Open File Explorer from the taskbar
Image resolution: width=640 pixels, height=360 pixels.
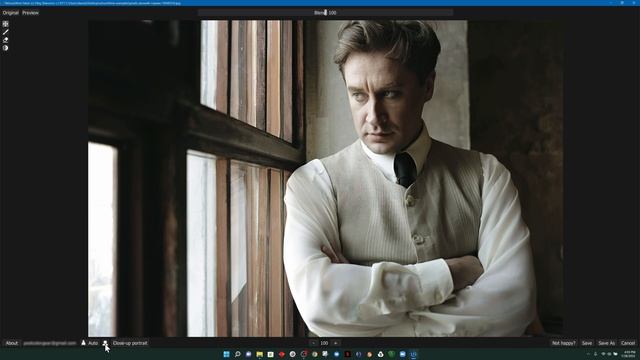click(x=259, y=354)
